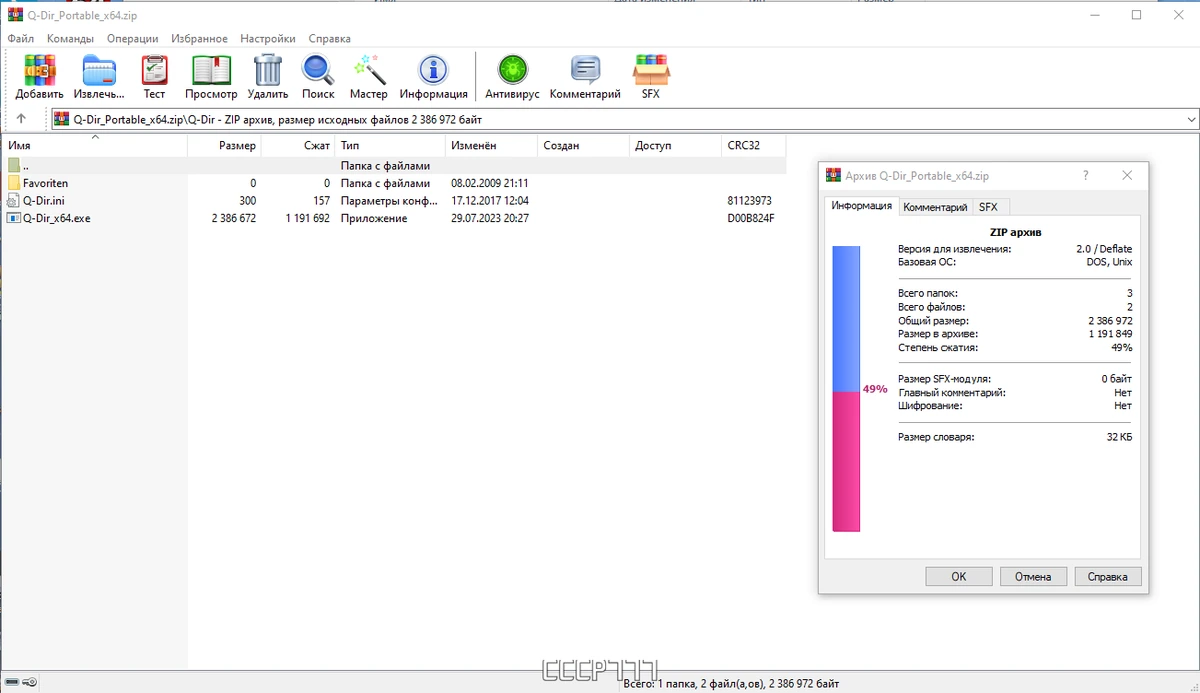
Task: Click the Favoriten folder icon
Action: coord(14,183)
